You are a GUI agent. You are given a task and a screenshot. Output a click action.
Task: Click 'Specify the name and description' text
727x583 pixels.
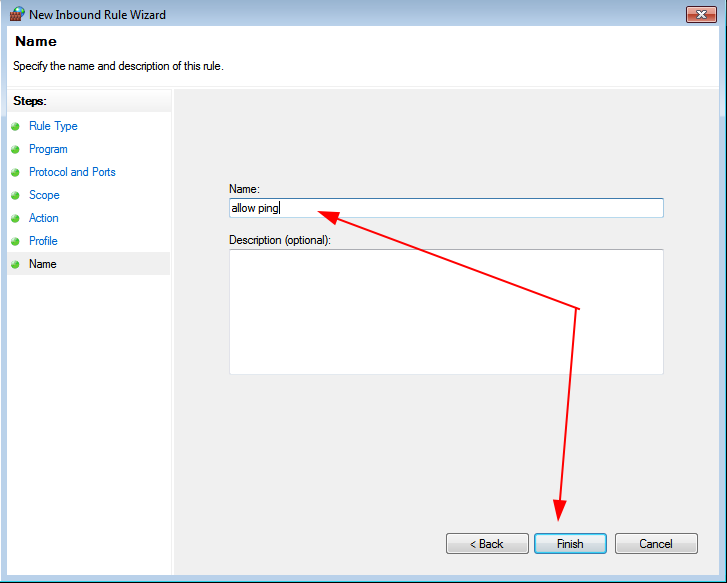tap(118, 66)
